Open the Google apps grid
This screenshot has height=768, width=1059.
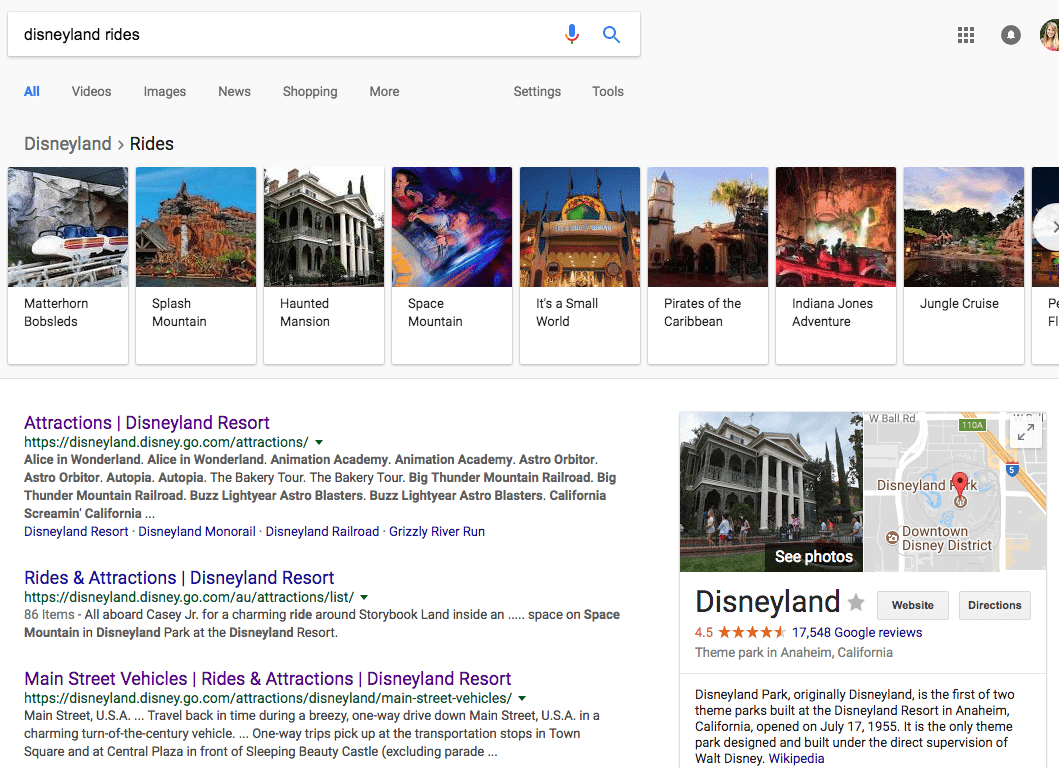coord(965,34)
